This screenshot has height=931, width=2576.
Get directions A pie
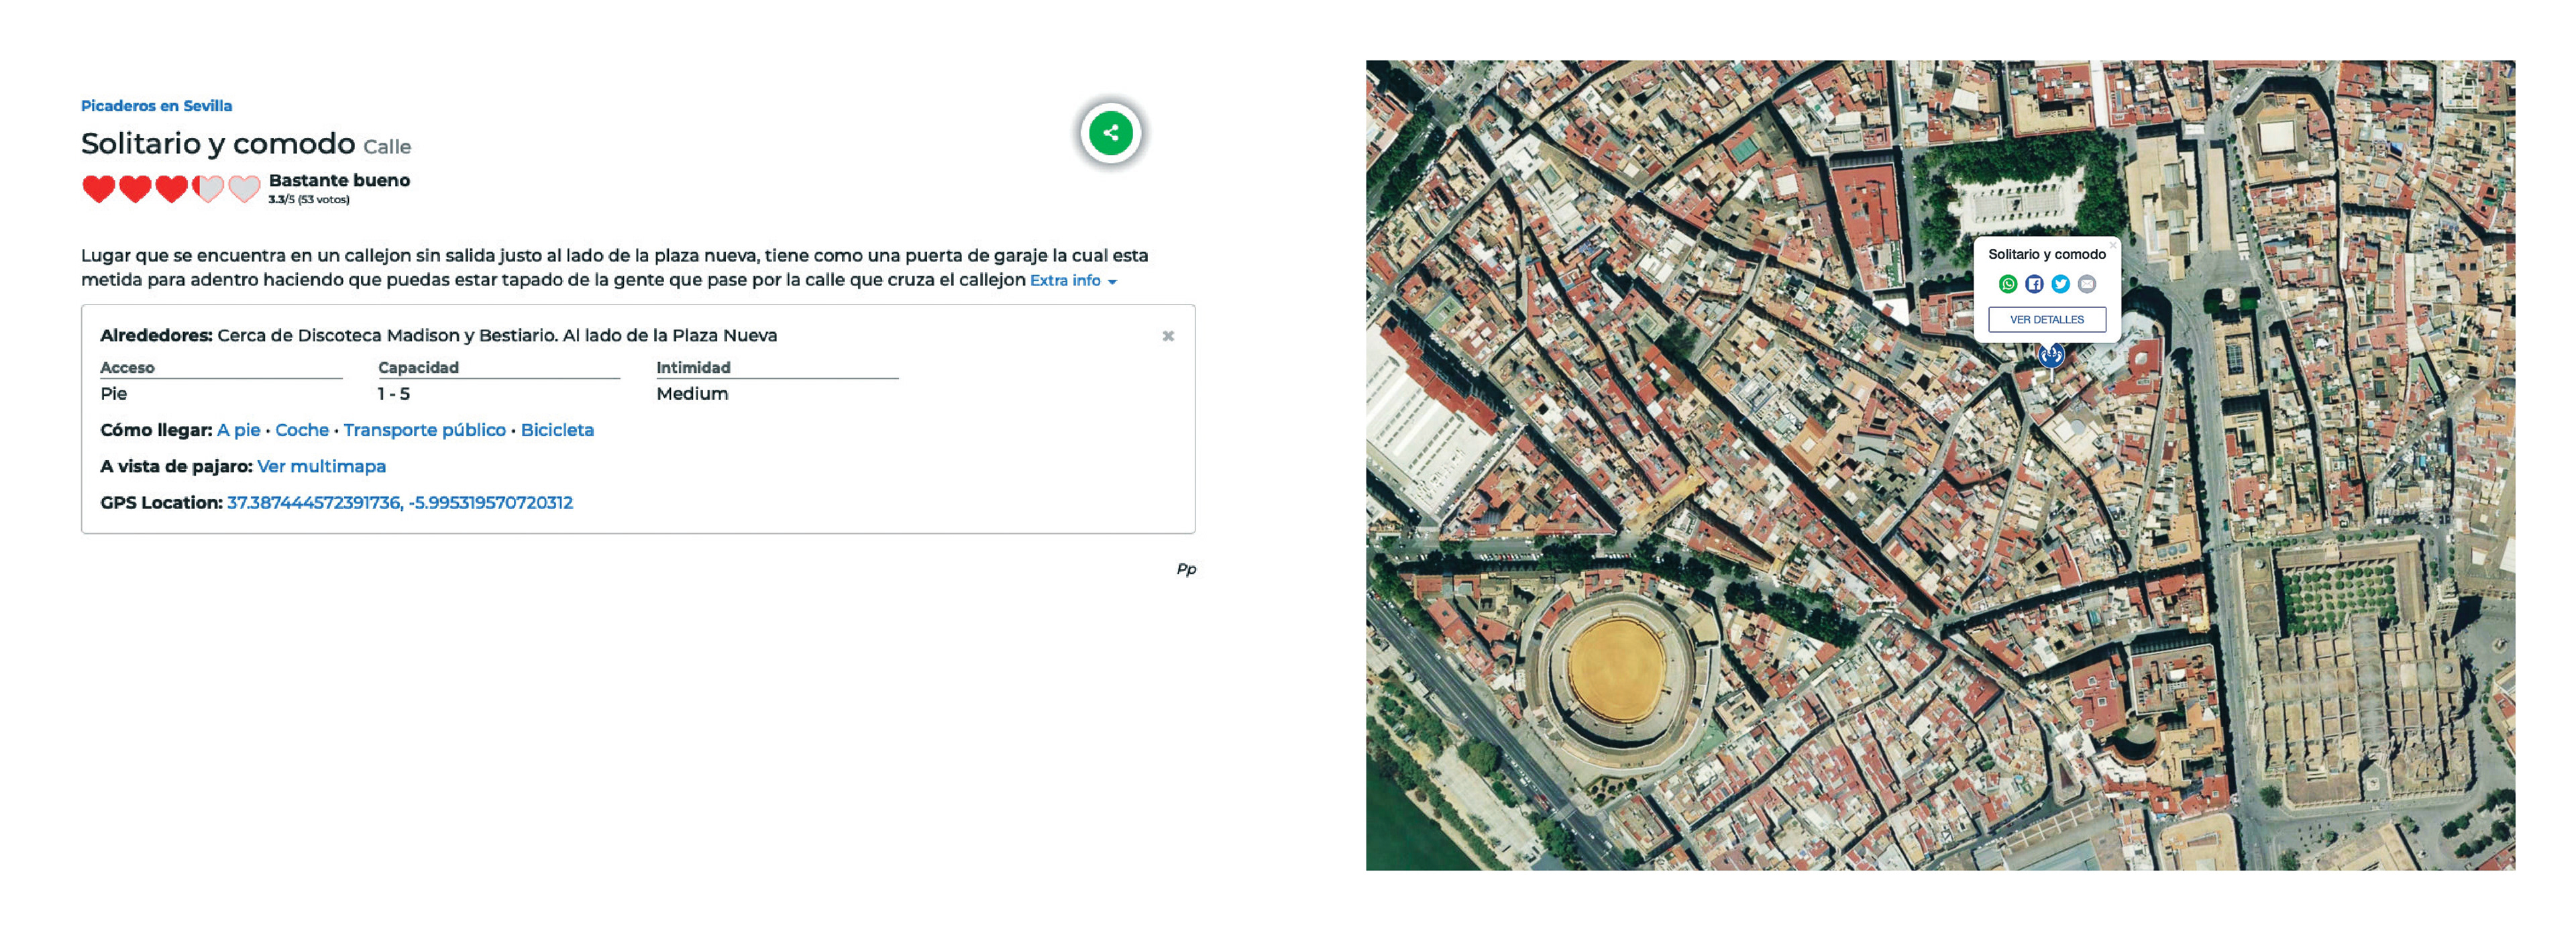click(x=238, y=430)
